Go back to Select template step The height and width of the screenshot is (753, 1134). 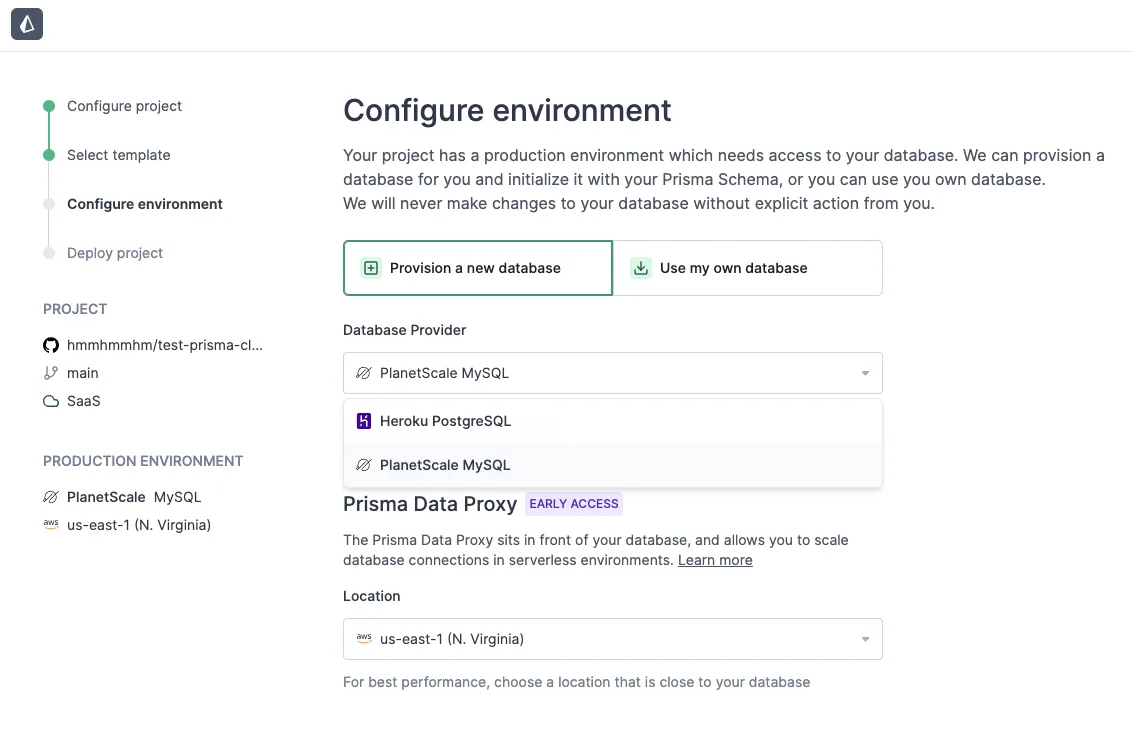click(118, 155)
